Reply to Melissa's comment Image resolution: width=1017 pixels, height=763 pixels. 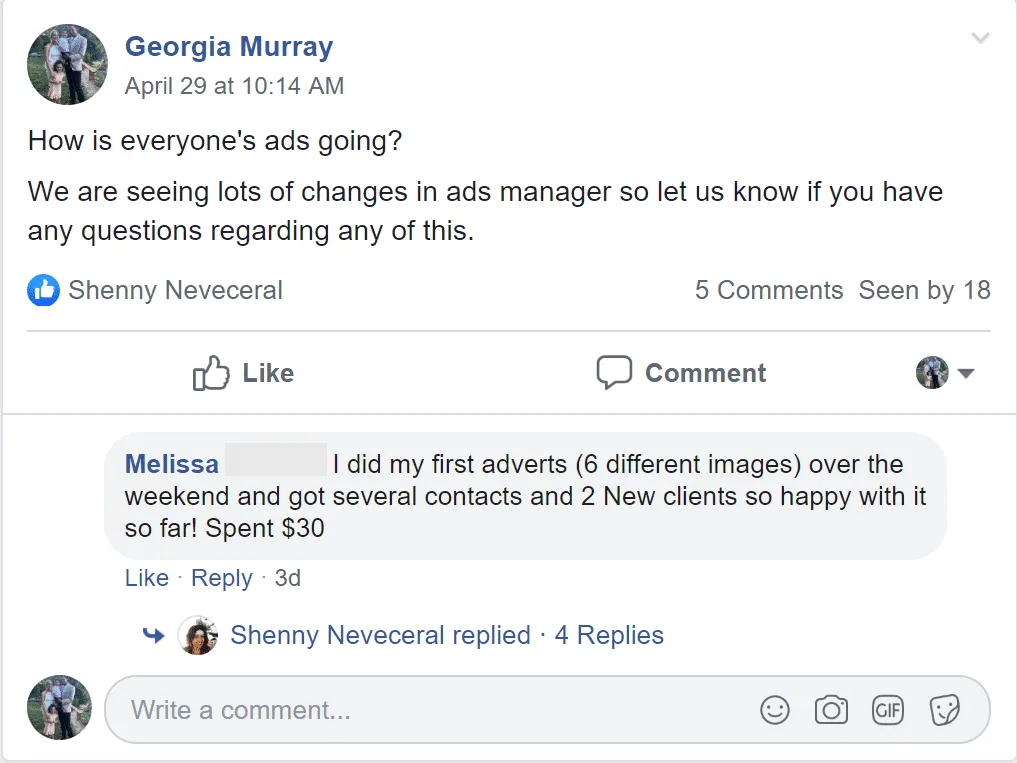point(222,579)
